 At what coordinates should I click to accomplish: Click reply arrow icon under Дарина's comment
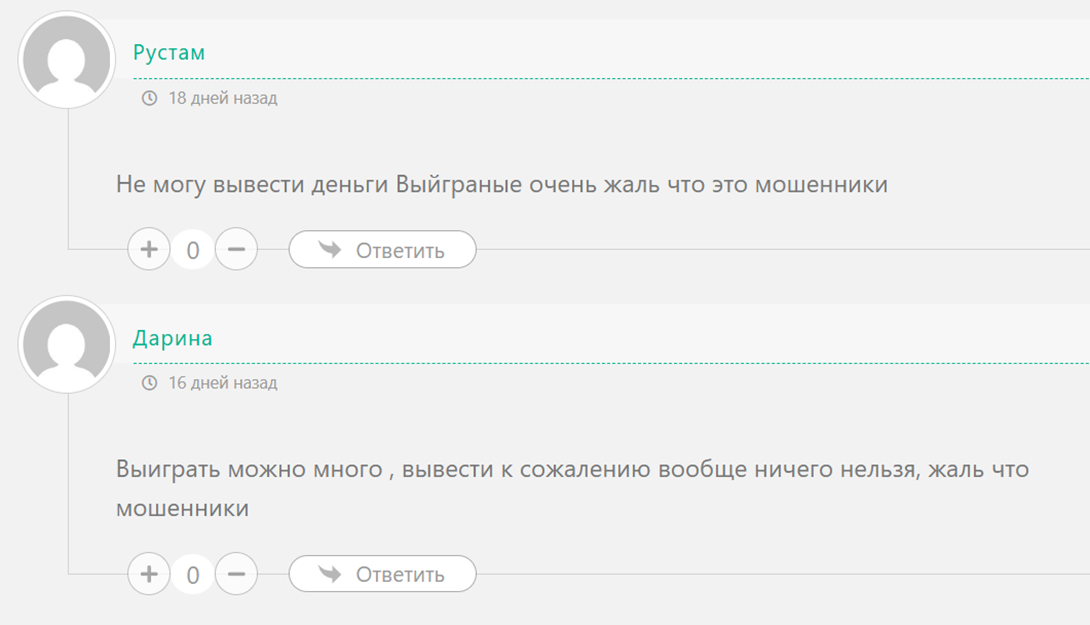[x=330, y=574]
